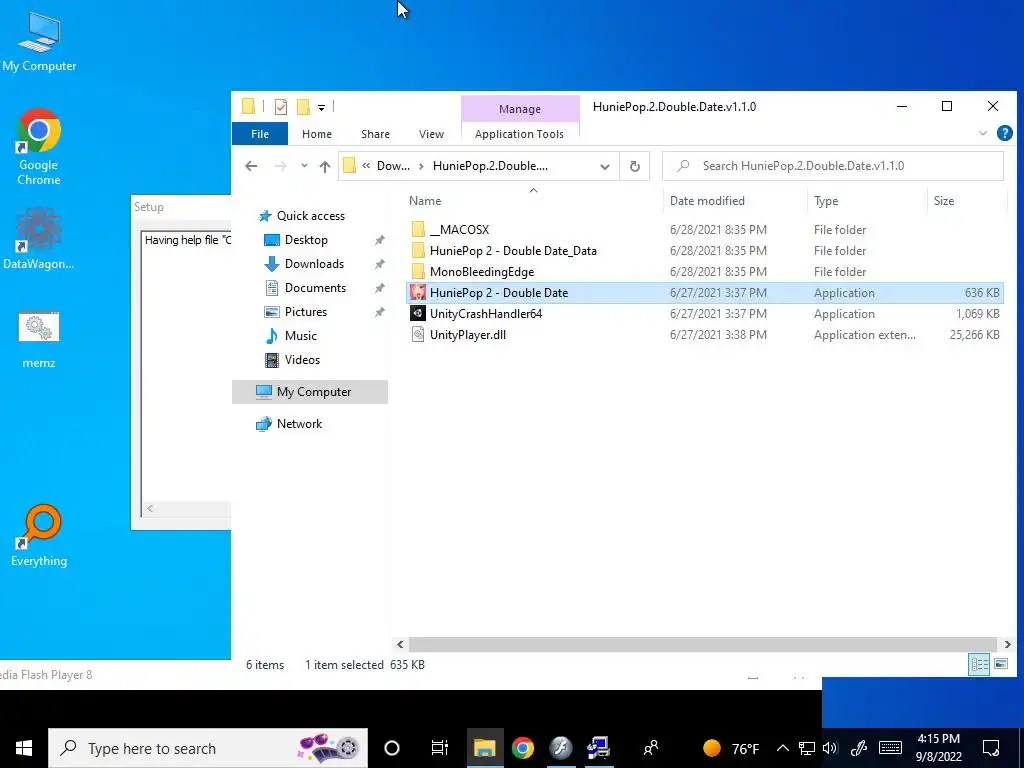Screen dimensions: 1024x768
Task: Switch to the View ribbon tab
Action: click(431, 134)
